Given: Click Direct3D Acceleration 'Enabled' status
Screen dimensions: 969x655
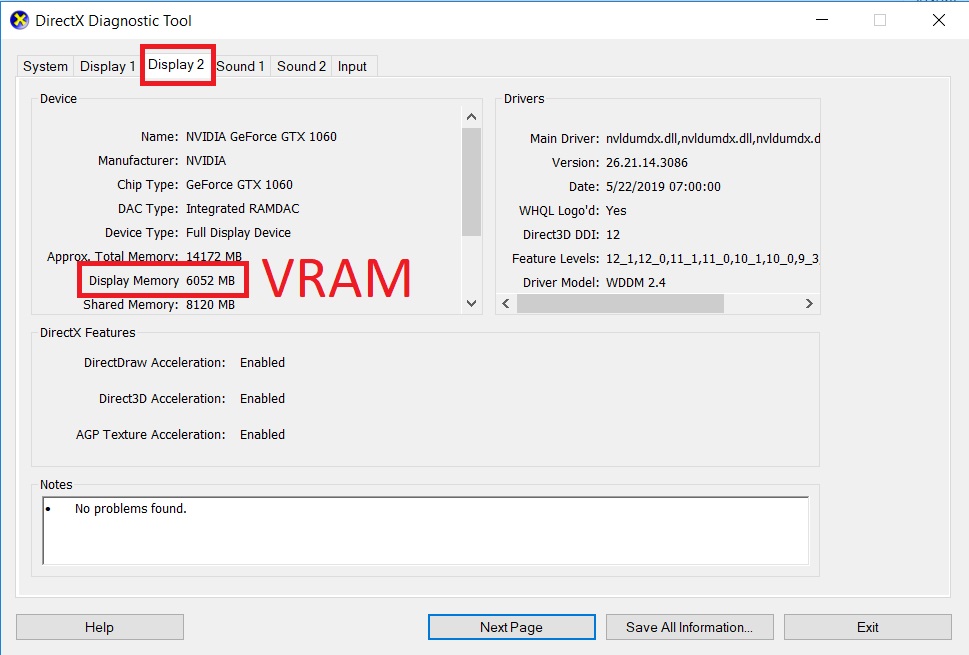Looking at the screenshot, I should (x=262, y=399).
